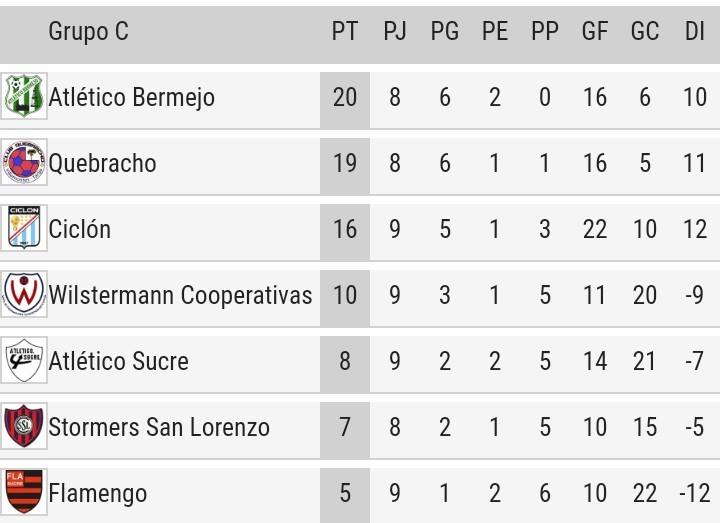The image size is (720, 523).
Task: Click the Flamengo team name
Action: 98,494
